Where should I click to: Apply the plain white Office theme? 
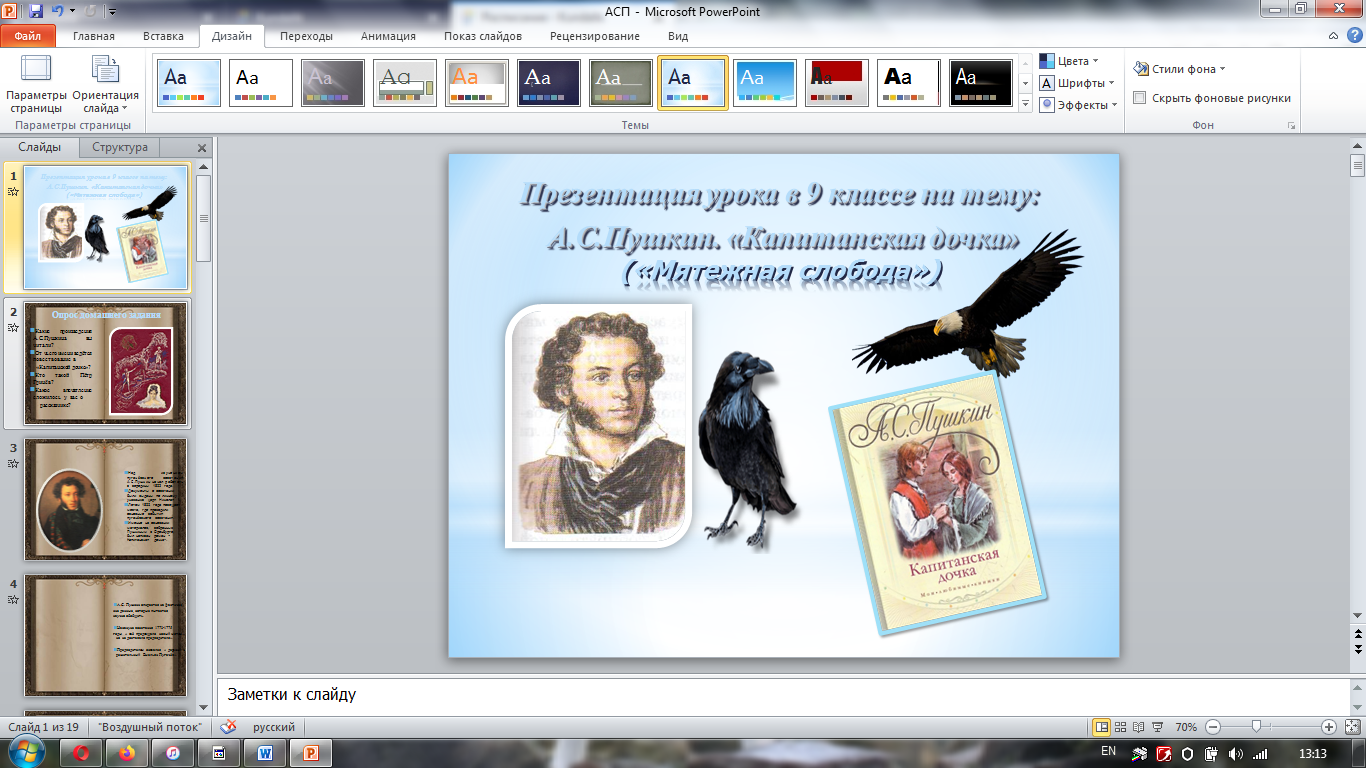pos(261,83)
